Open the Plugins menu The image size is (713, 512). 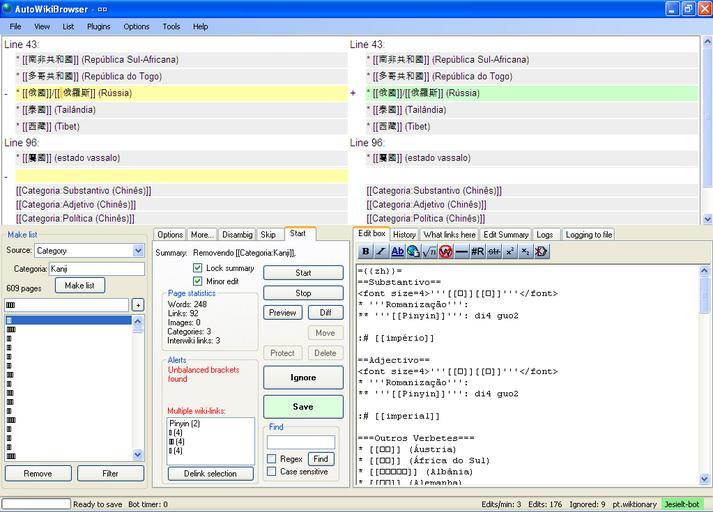coord(99,26)
